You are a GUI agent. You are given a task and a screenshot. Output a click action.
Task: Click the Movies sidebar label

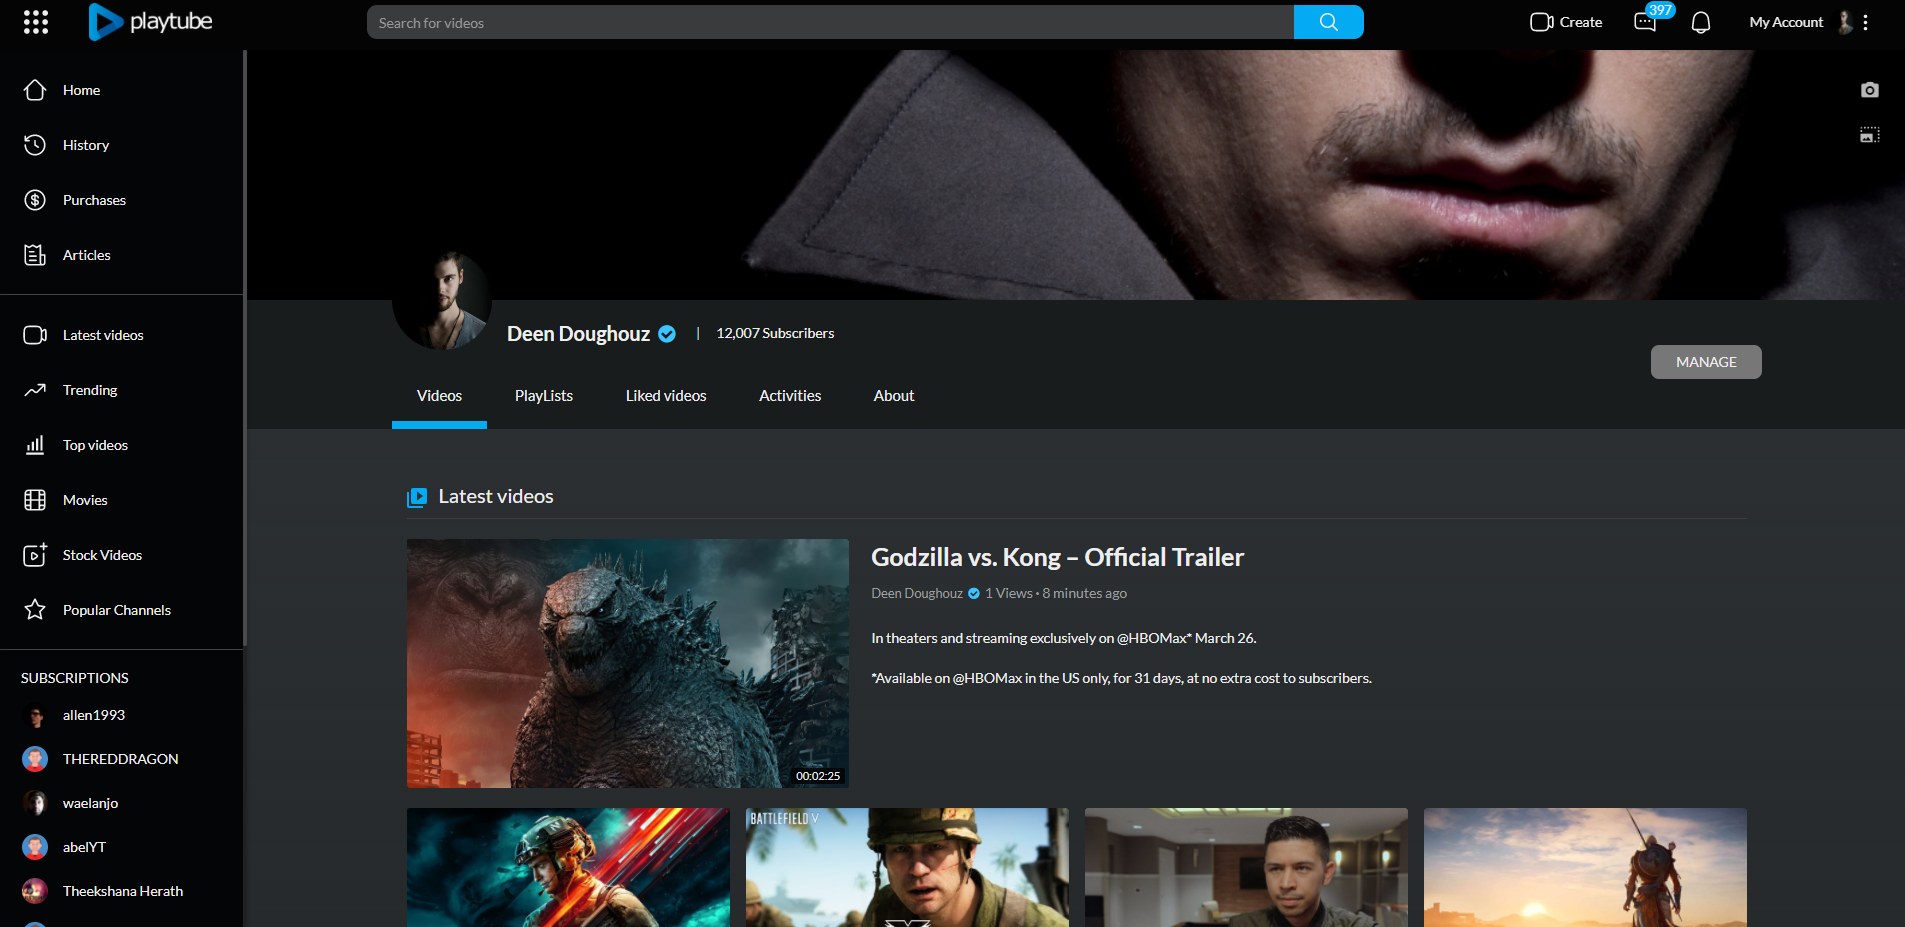[x=85, y=500]
